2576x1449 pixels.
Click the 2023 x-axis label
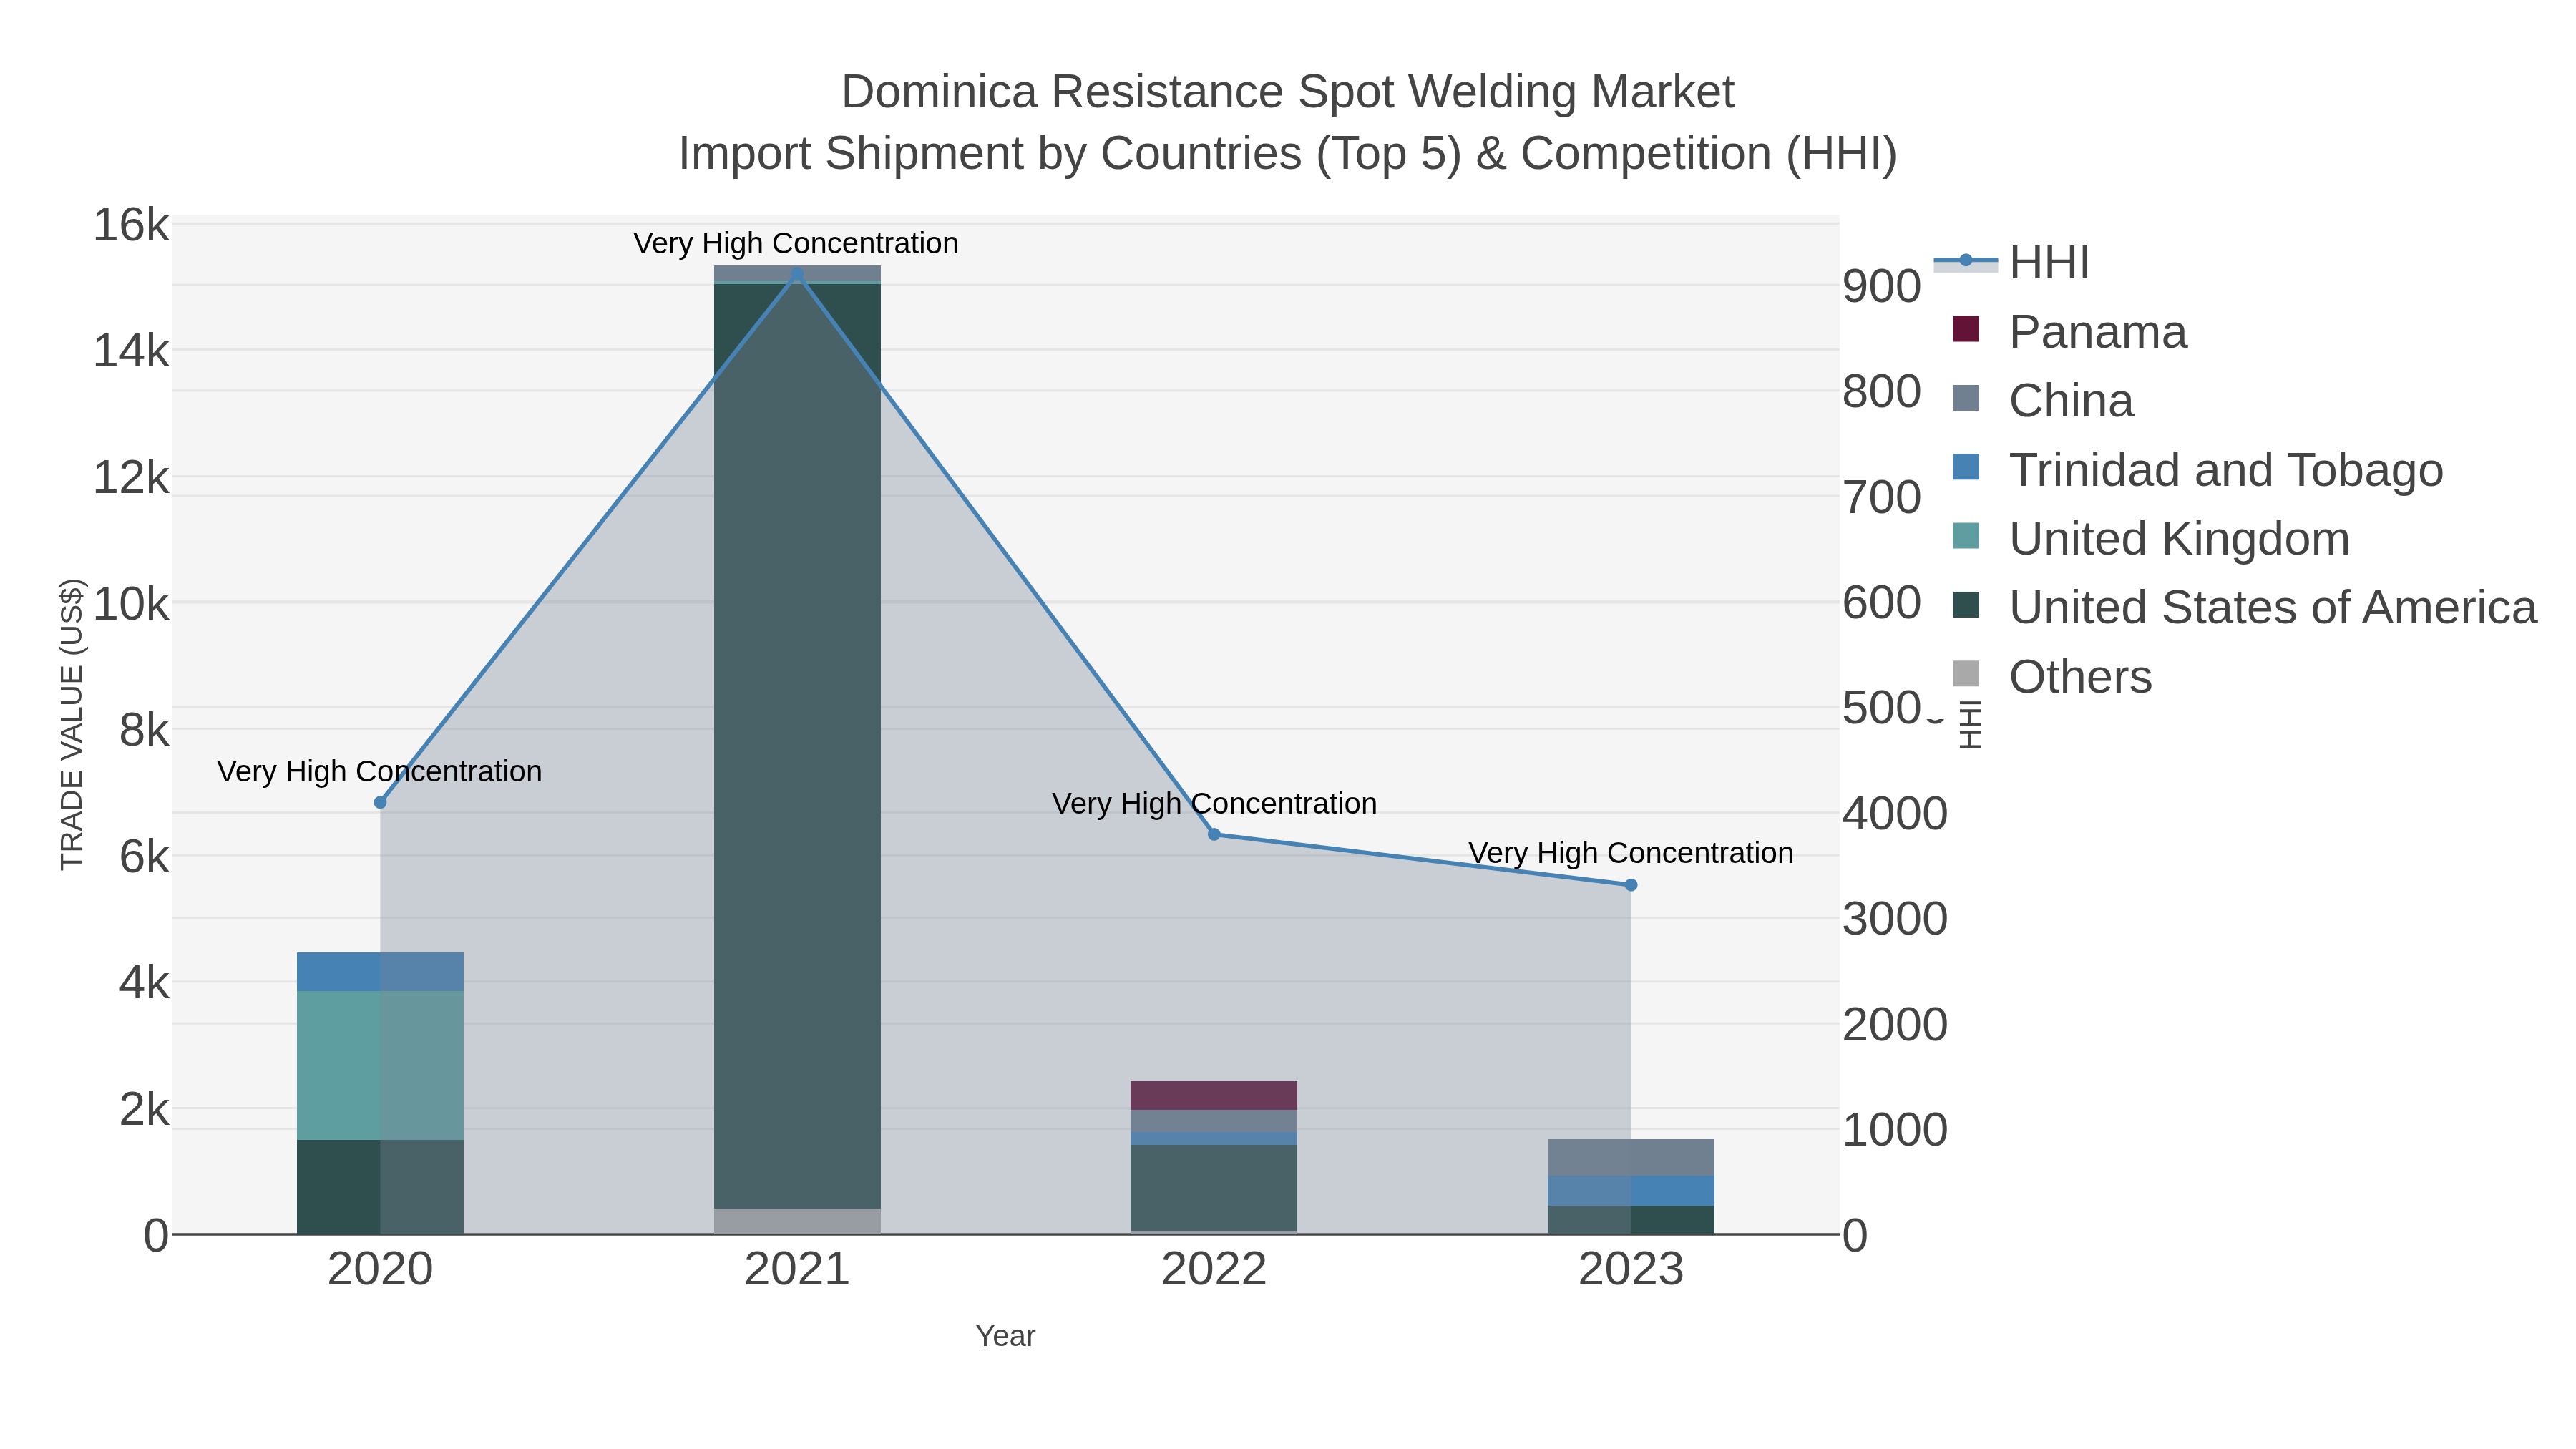(x=1631, y=1270)
